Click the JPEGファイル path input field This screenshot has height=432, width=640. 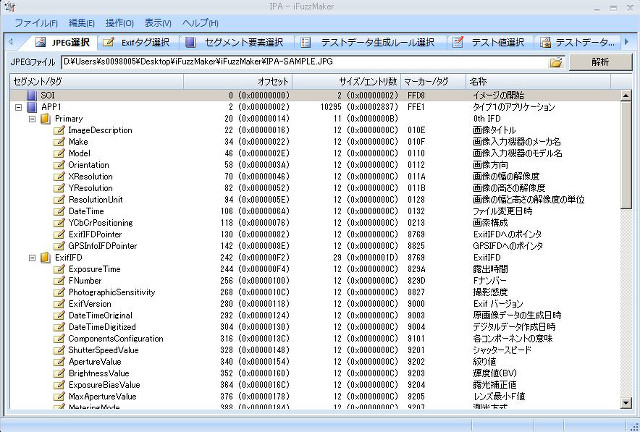coord(304,62)
